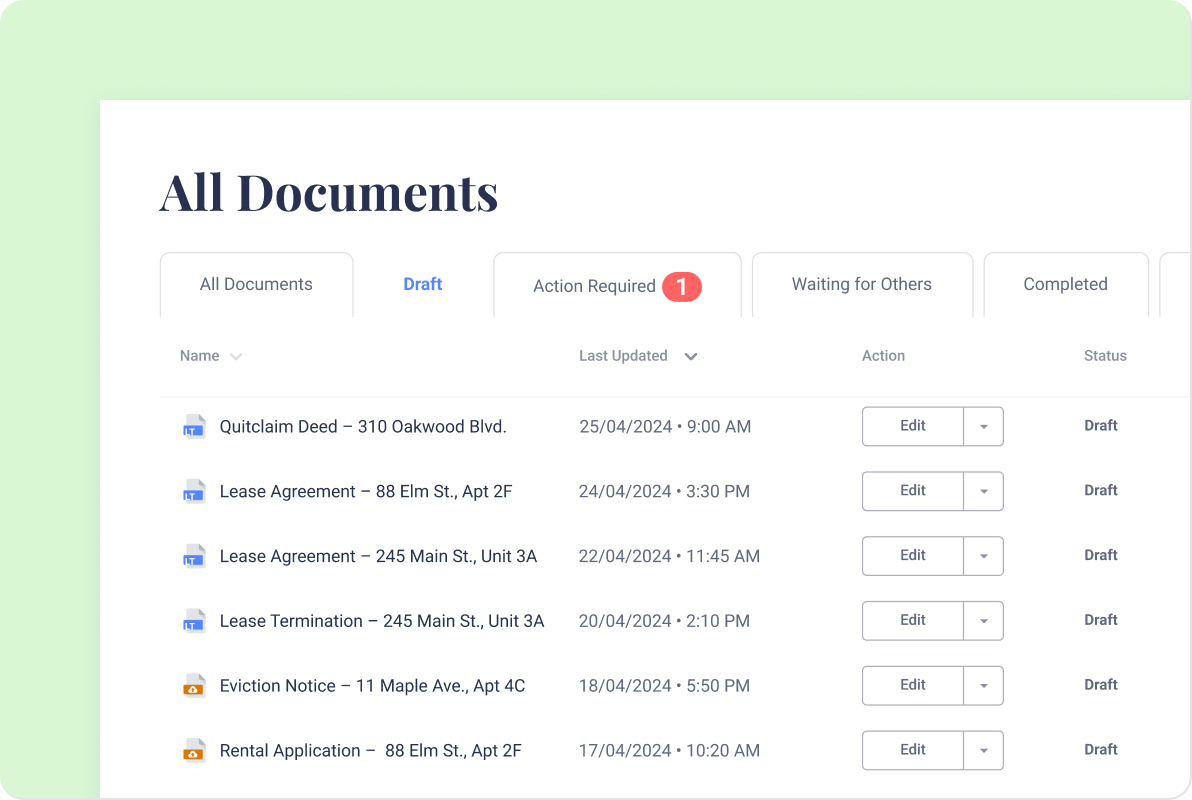Edit the Lease Termination document

(913, 621)
